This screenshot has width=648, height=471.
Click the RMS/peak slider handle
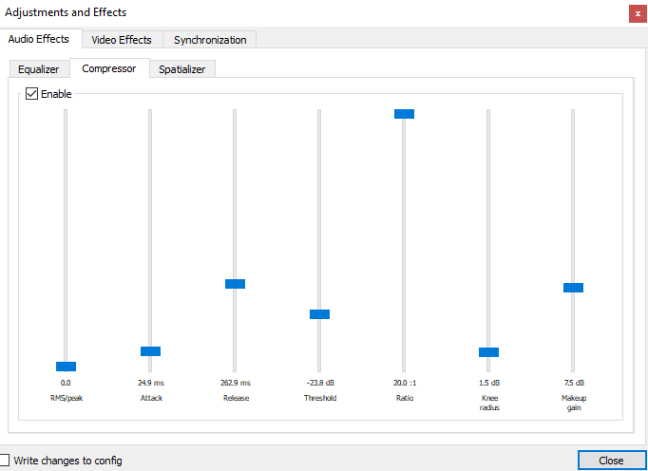tap(66, 366)
